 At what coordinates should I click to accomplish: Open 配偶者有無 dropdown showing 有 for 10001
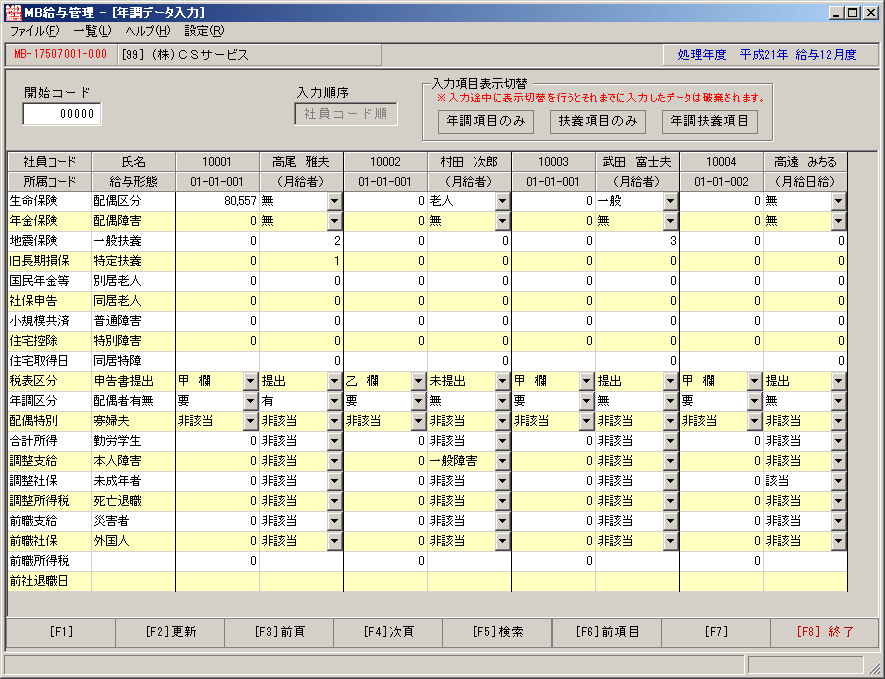click(x=334, y=401)
